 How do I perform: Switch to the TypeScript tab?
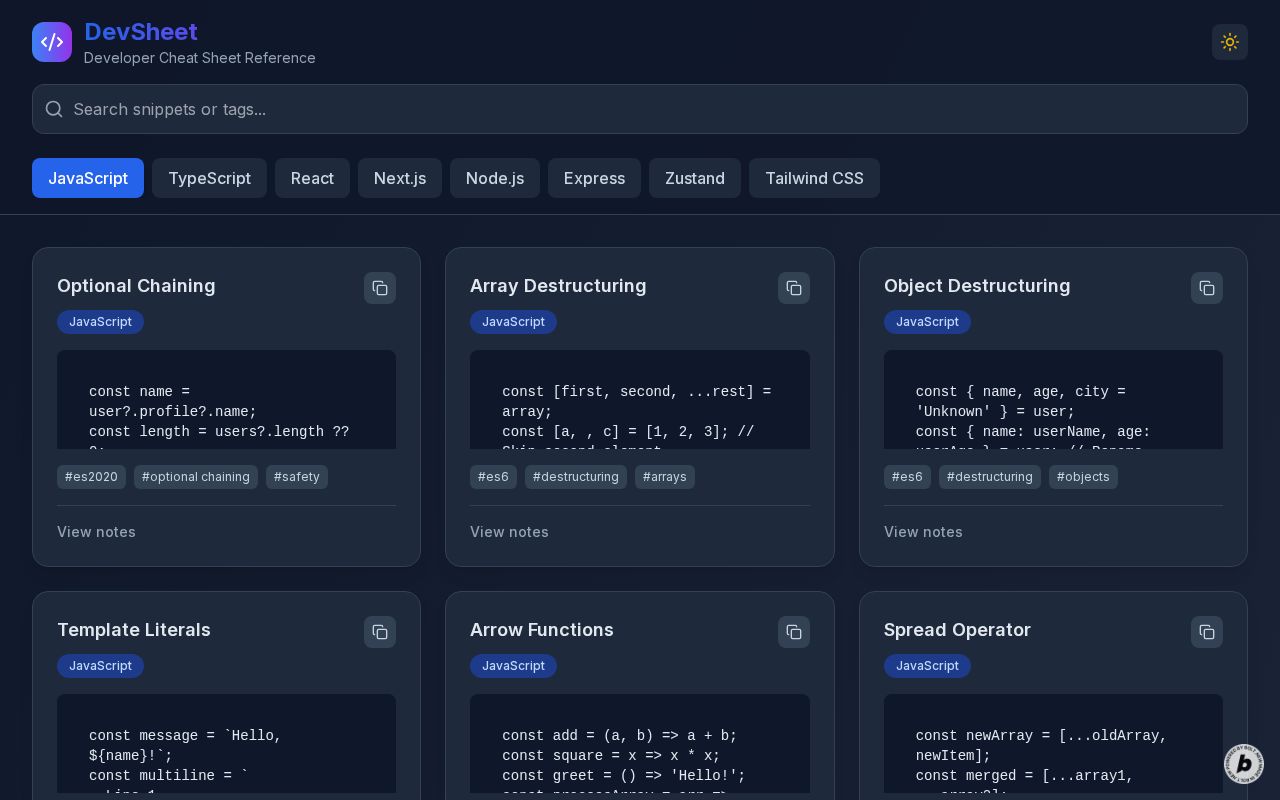pos(209,178)
